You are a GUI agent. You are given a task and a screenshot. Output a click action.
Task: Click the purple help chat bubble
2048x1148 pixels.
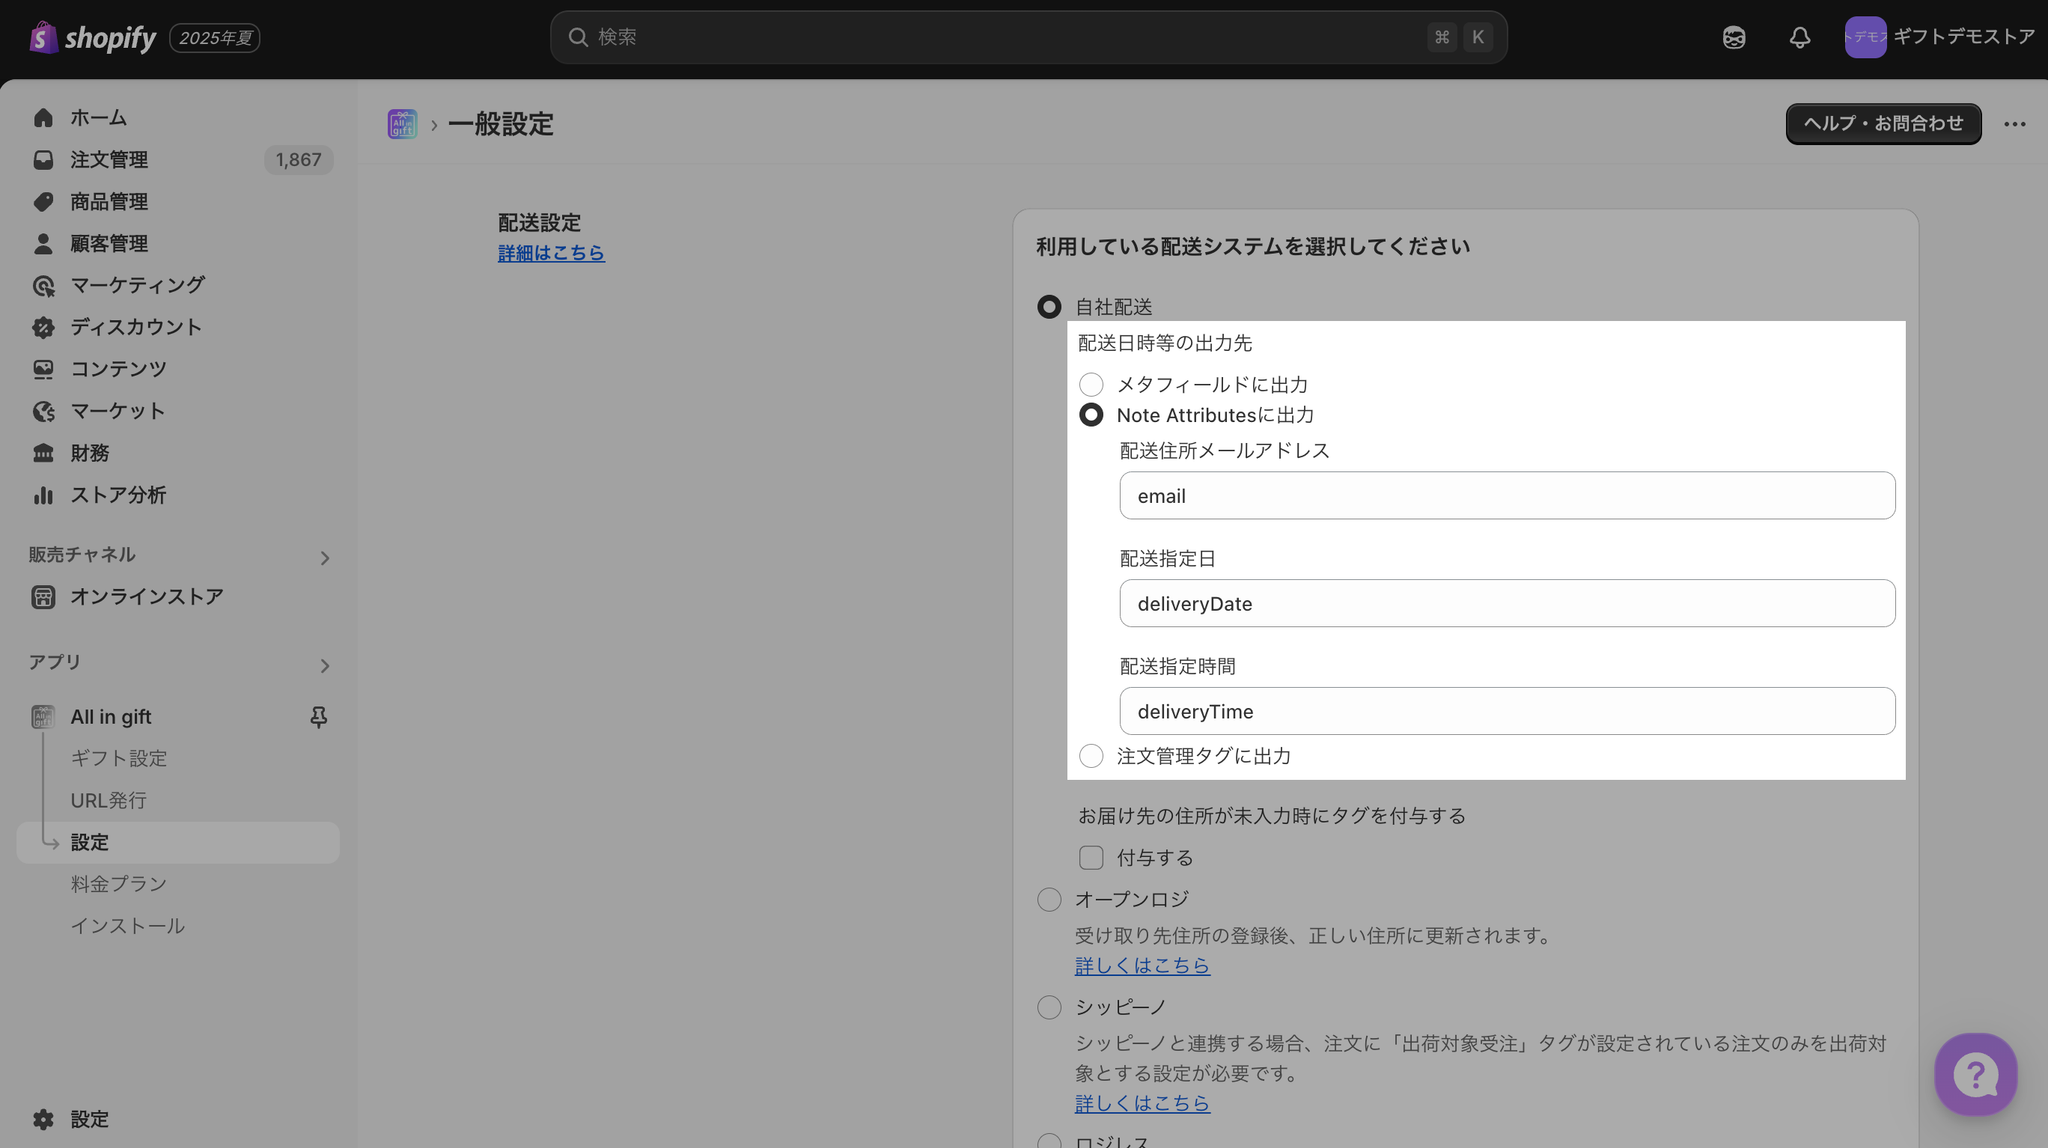coord(1975,1074)
